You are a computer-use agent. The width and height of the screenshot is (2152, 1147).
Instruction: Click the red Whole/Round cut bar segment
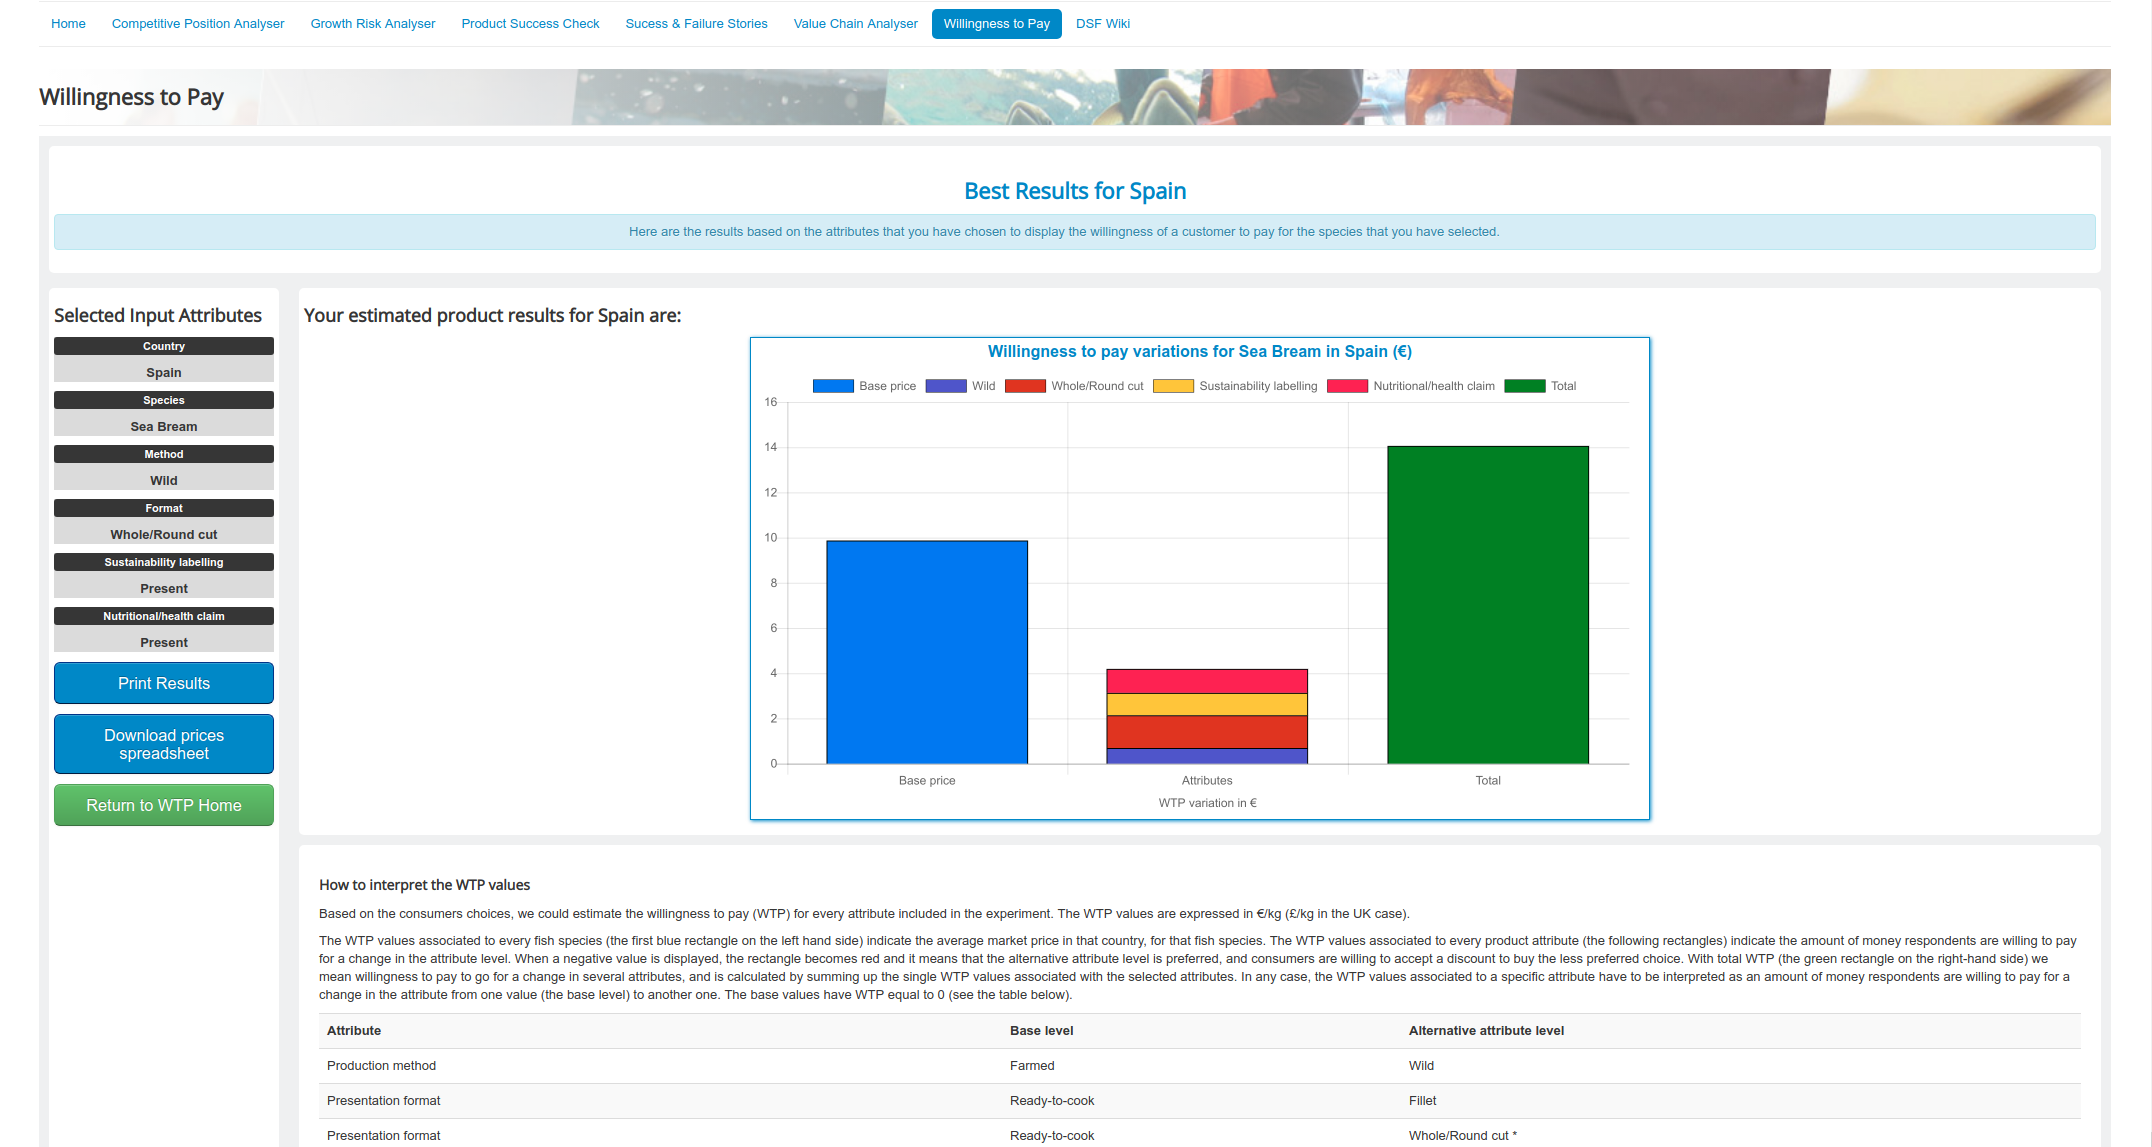point(1207,732)
